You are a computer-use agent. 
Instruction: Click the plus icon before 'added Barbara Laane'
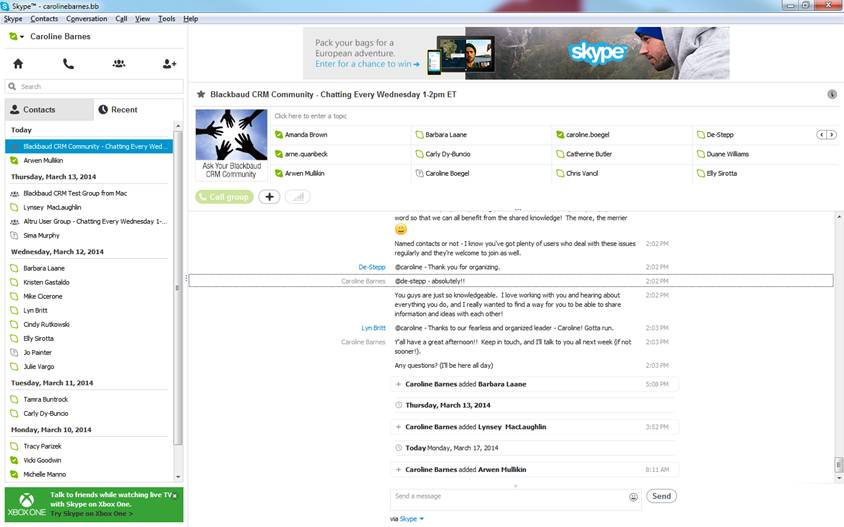click(x=398, y=384)
